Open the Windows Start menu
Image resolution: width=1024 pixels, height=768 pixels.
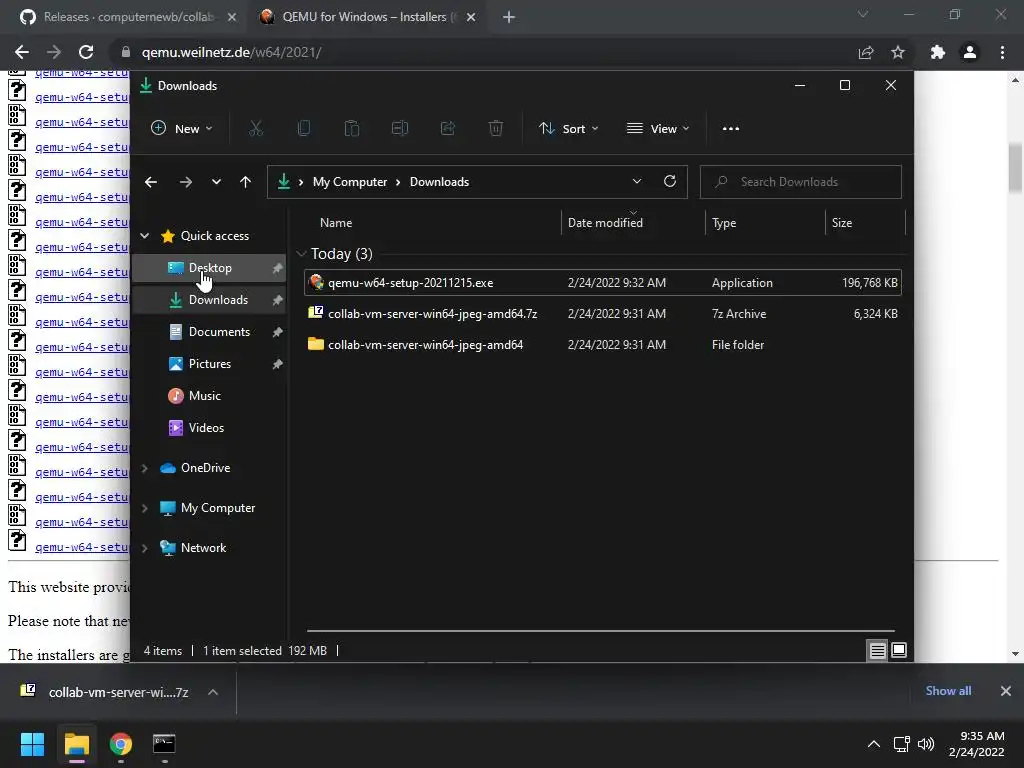[x=32, y=744]
